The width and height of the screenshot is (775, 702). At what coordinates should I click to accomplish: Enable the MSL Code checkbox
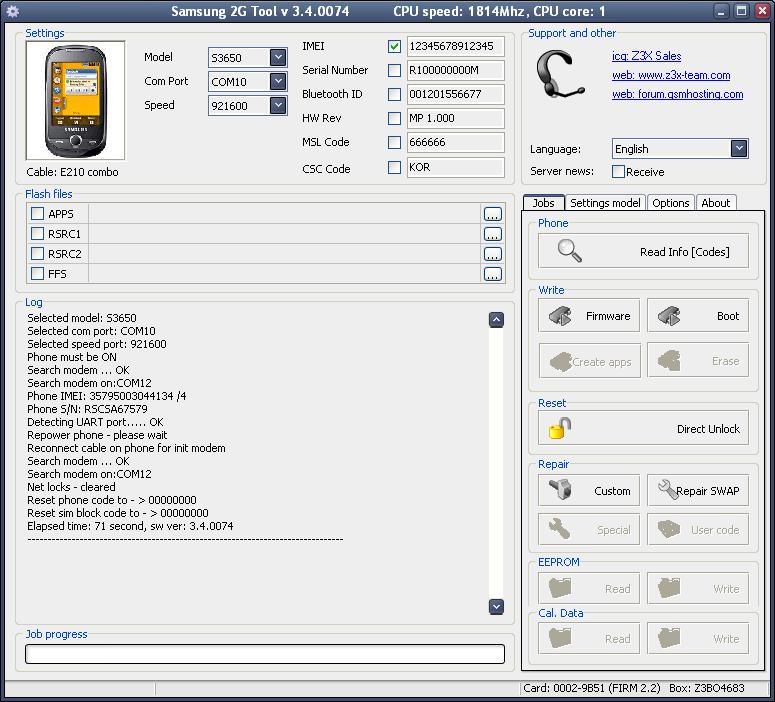point(394,142)
